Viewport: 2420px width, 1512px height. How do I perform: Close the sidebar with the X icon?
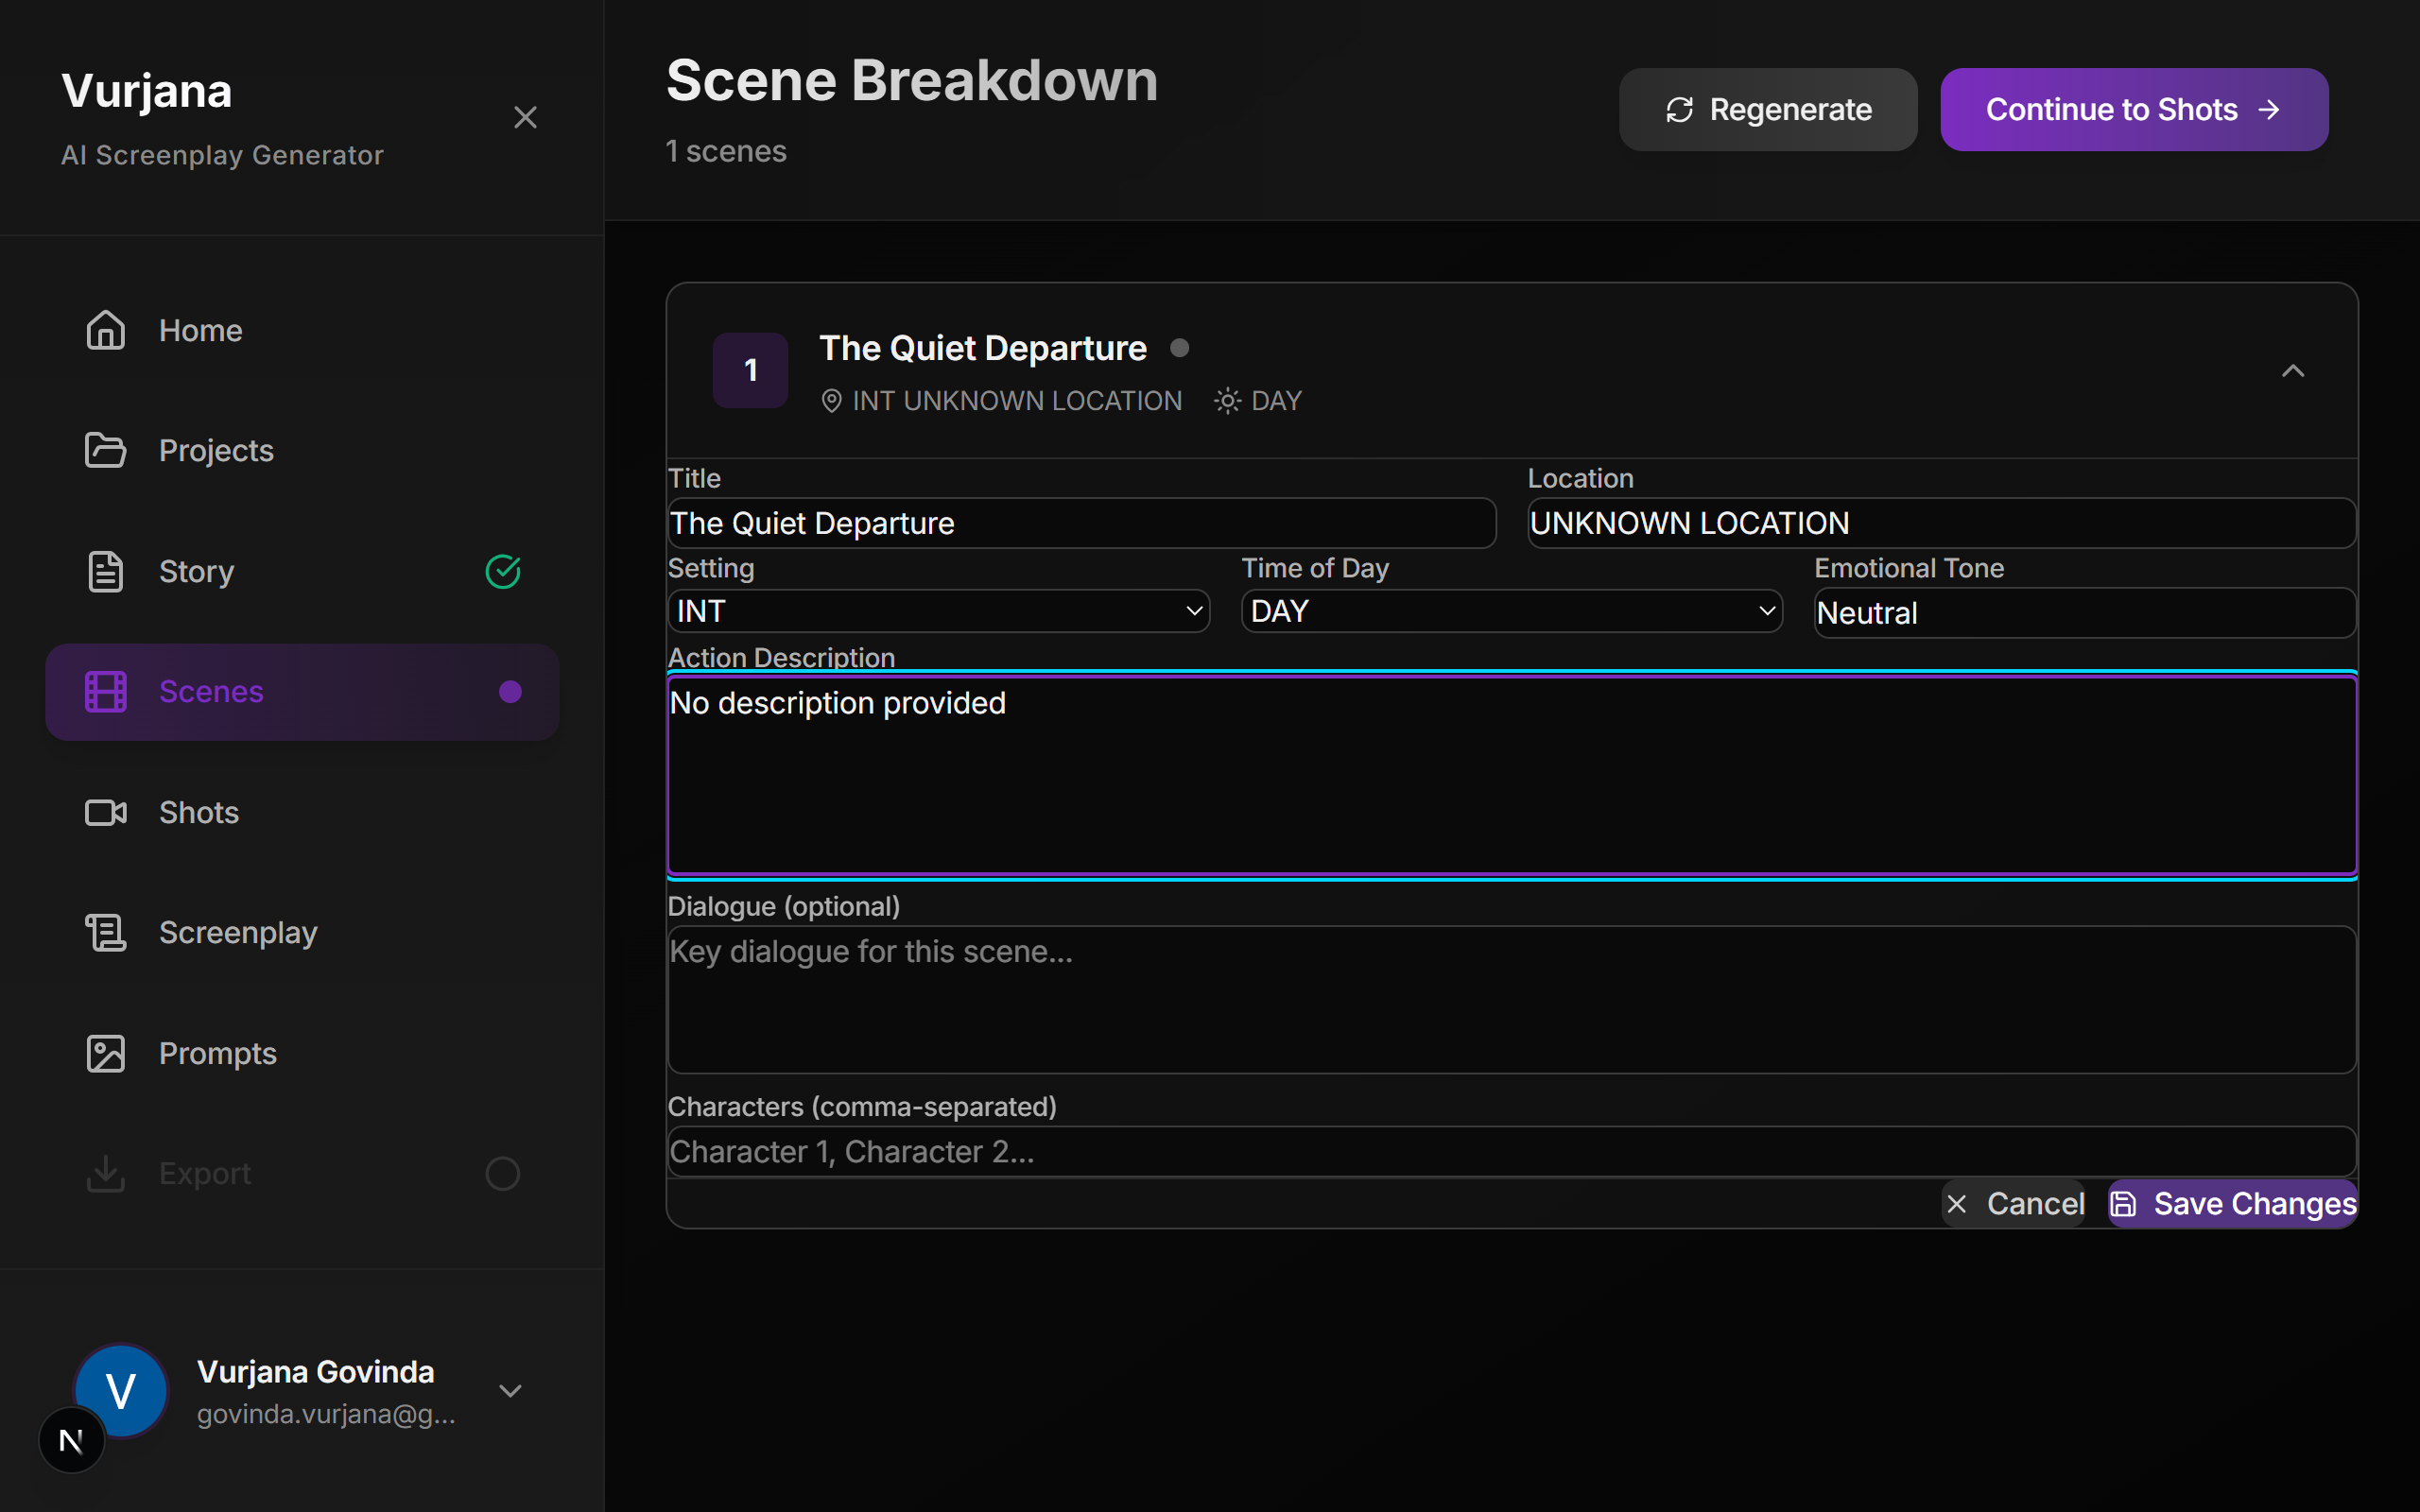(x=525, y=118)
